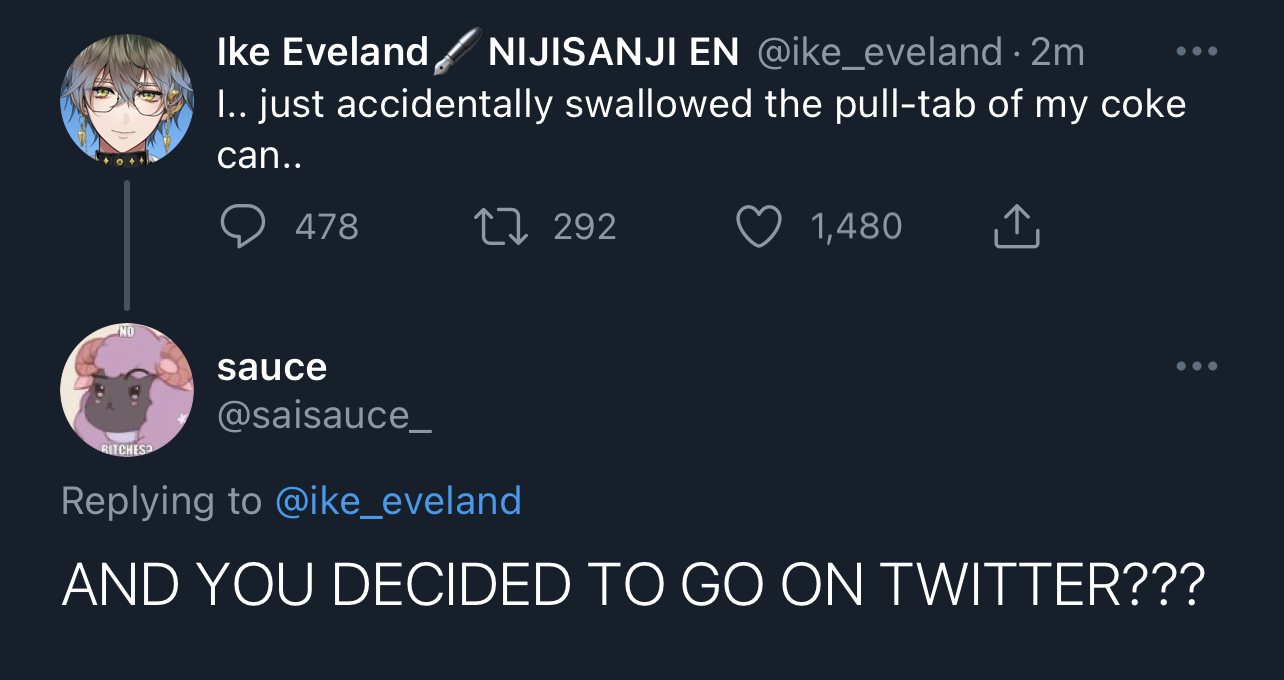Click the 1,480 likes count
Screen dimensions: 1284x680
click(856, 227)
